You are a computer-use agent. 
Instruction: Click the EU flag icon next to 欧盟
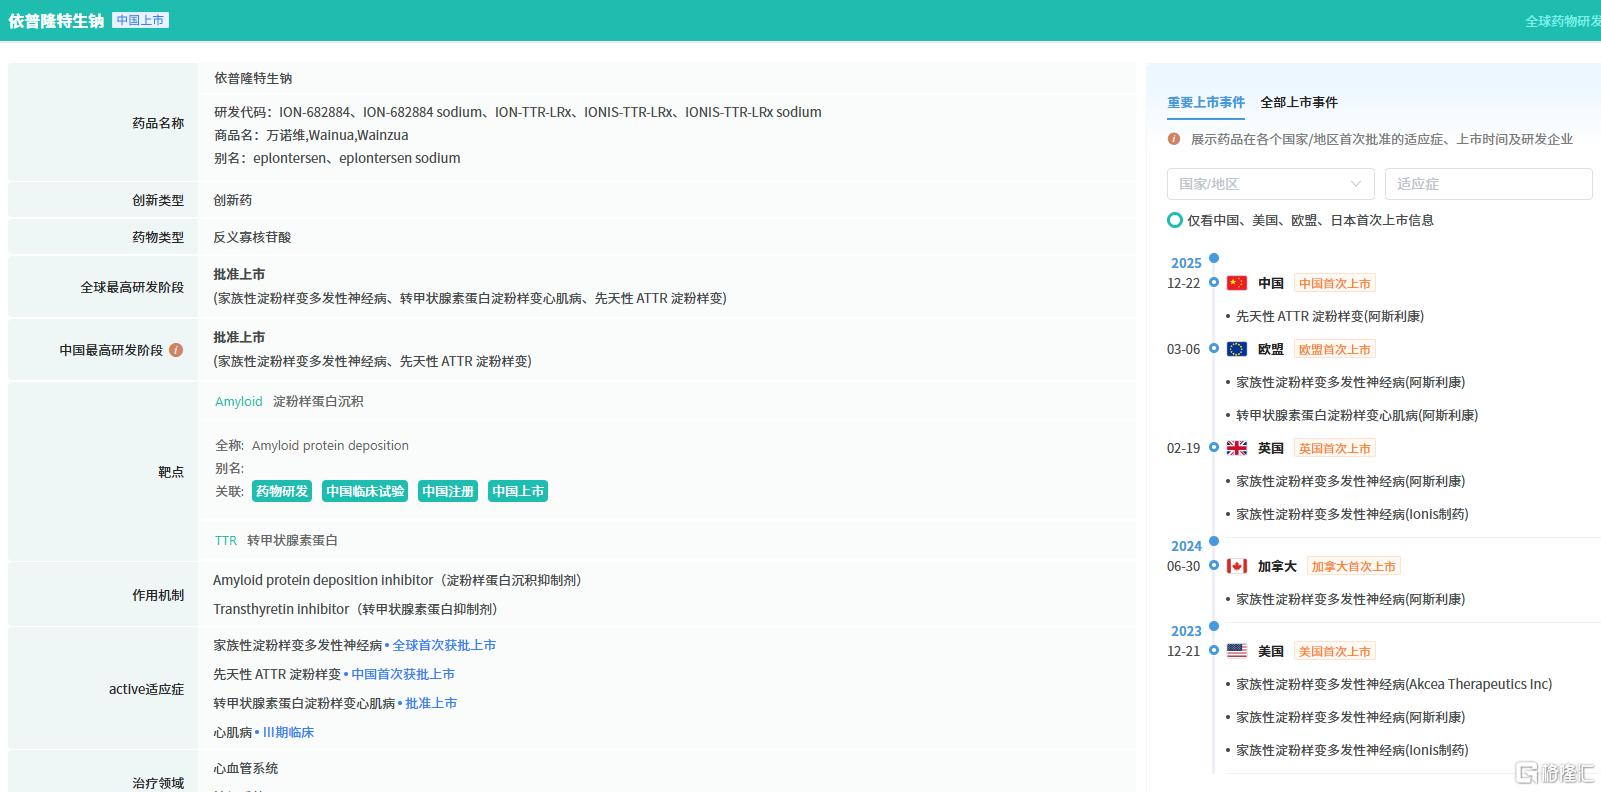[1237, 349]
